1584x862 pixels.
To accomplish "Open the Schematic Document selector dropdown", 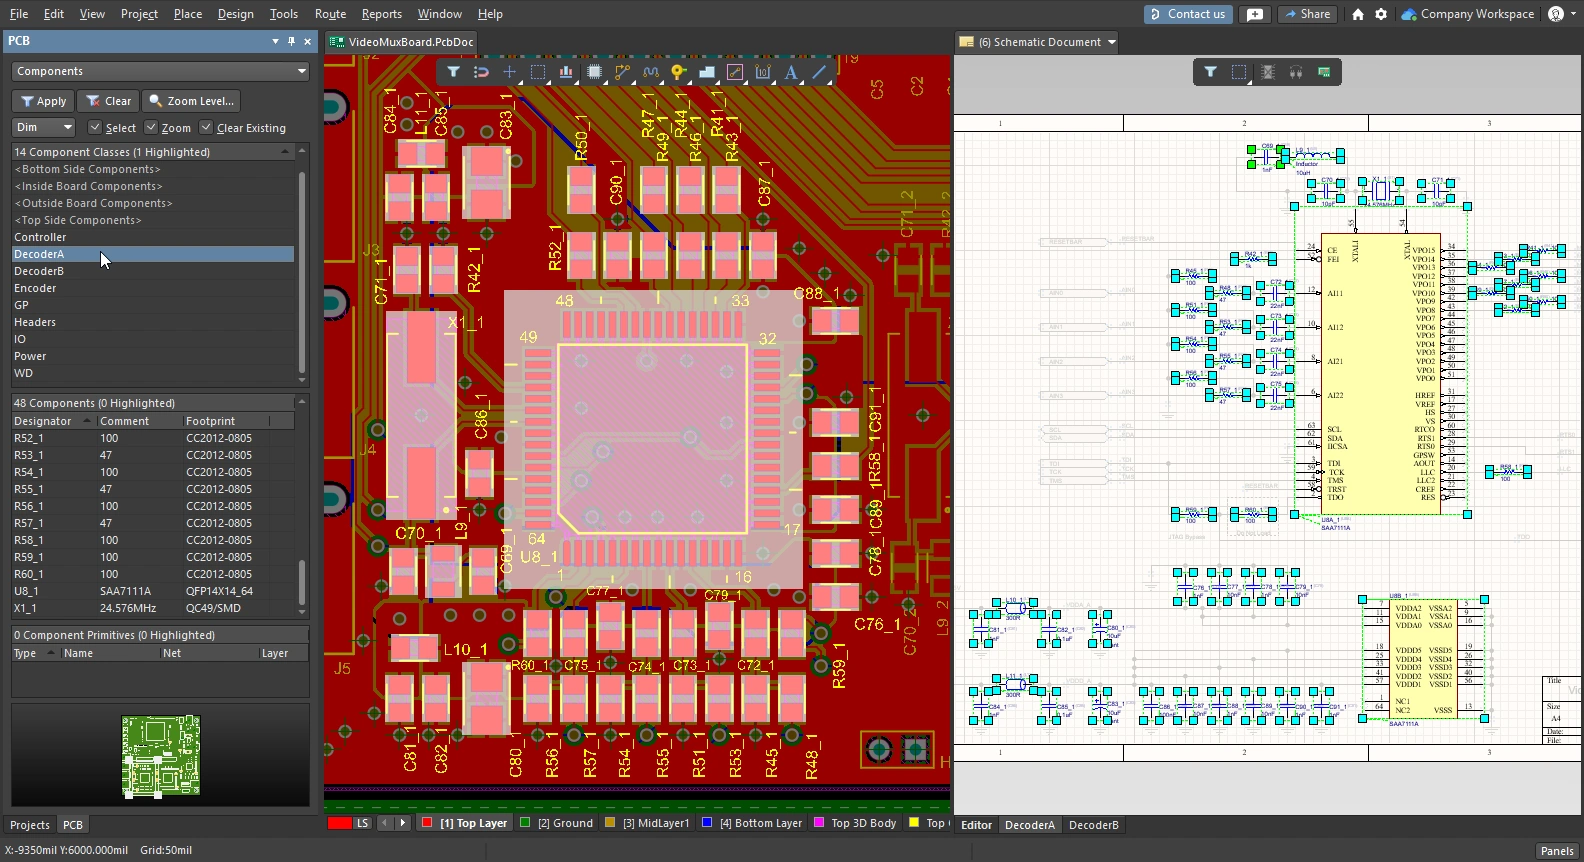I will tap(1111, 42).
